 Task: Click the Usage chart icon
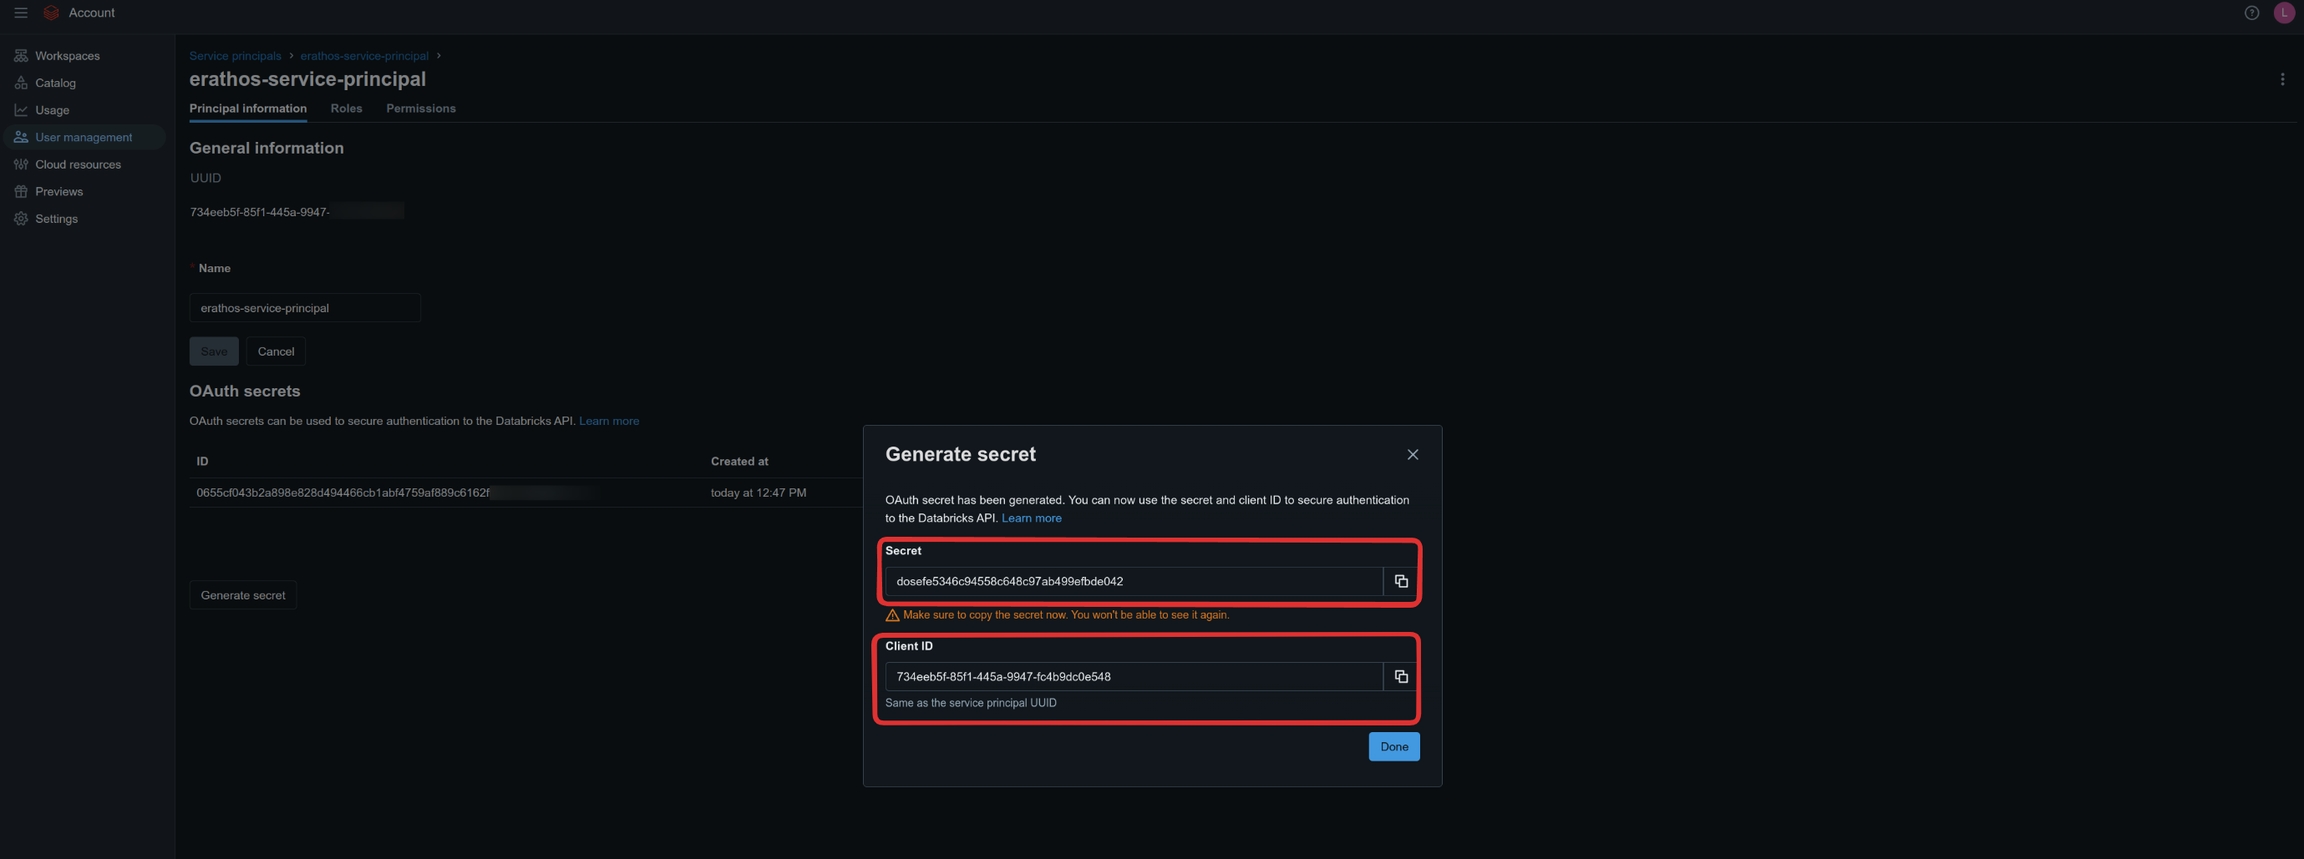[x=21, y=110]
